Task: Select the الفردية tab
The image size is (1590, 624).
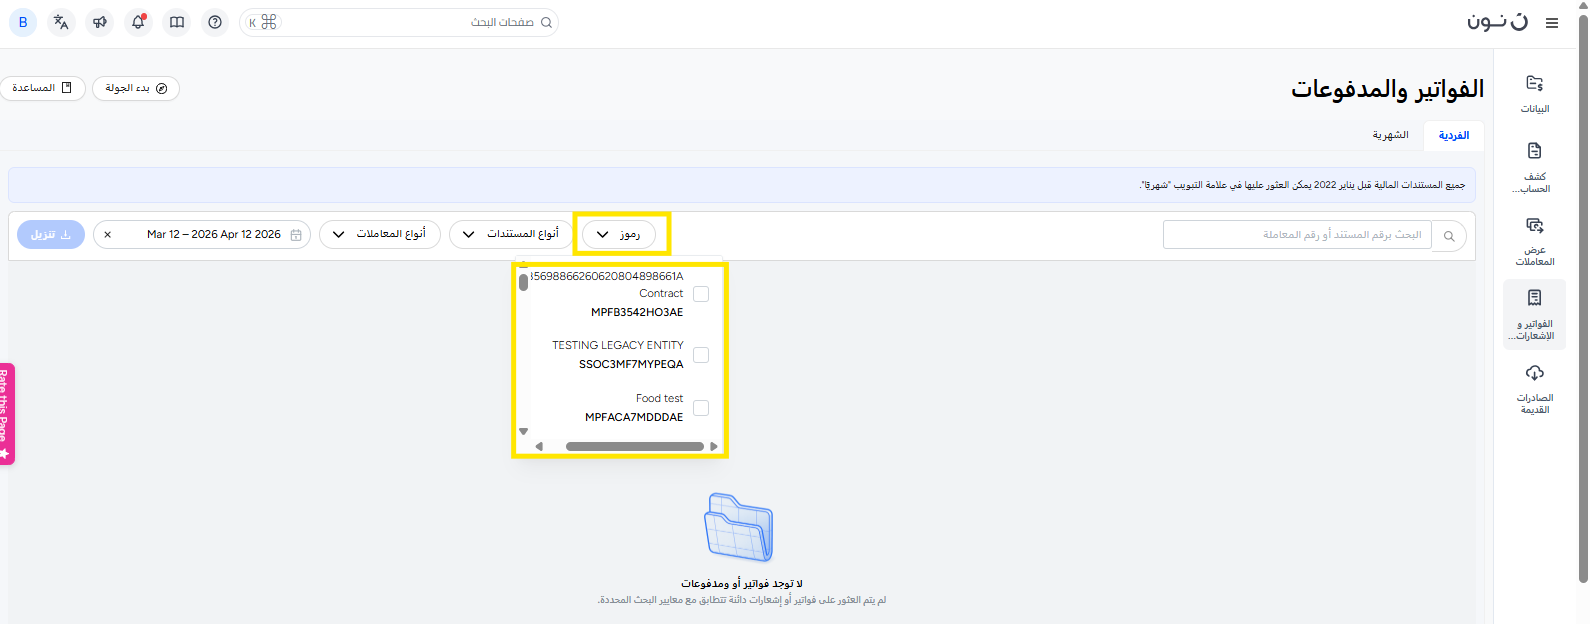Action: [x=1453, y=135]
